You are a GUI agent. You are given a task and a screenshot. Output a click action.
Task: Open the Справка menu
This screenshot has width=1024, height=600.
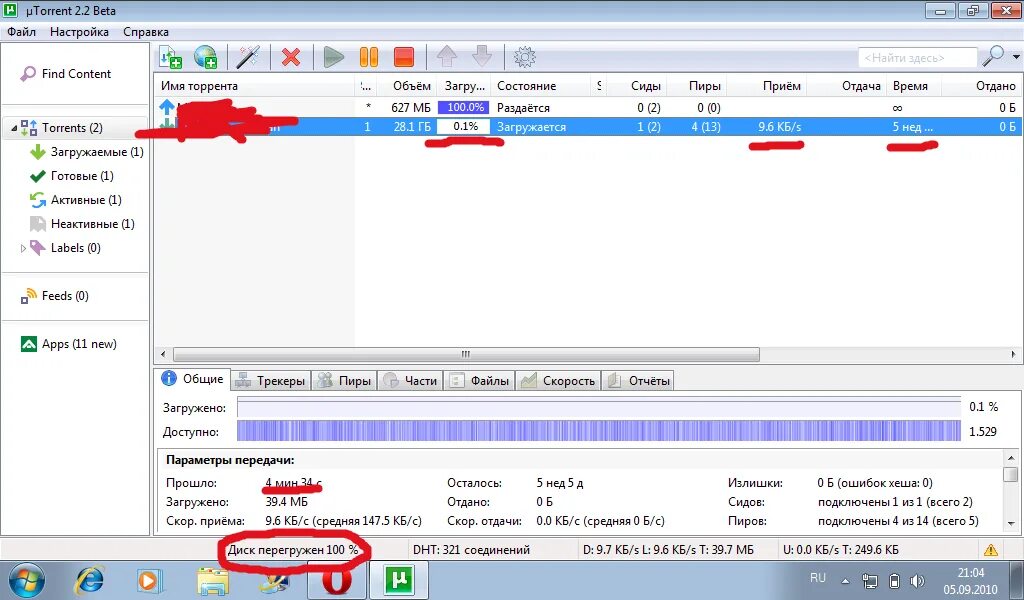pos(146,31)
